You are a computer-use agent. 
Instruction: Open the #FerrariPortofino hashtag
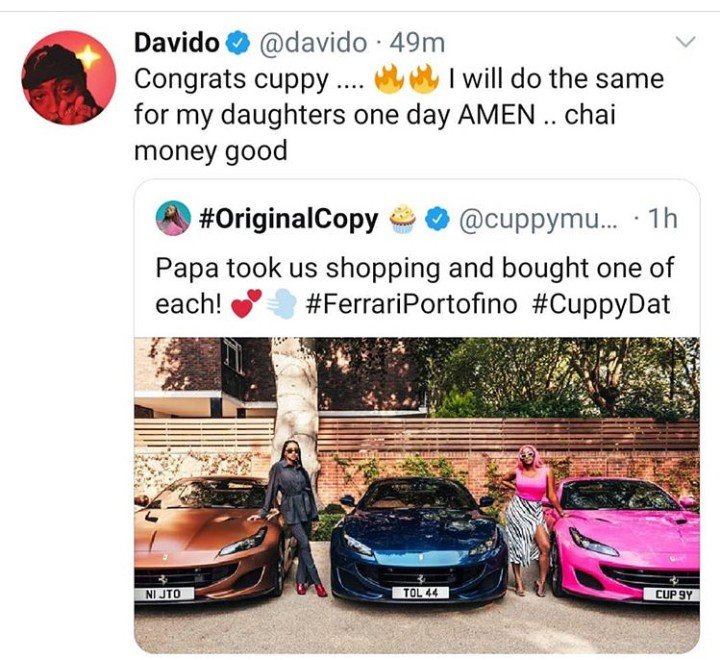coord(411,304)
